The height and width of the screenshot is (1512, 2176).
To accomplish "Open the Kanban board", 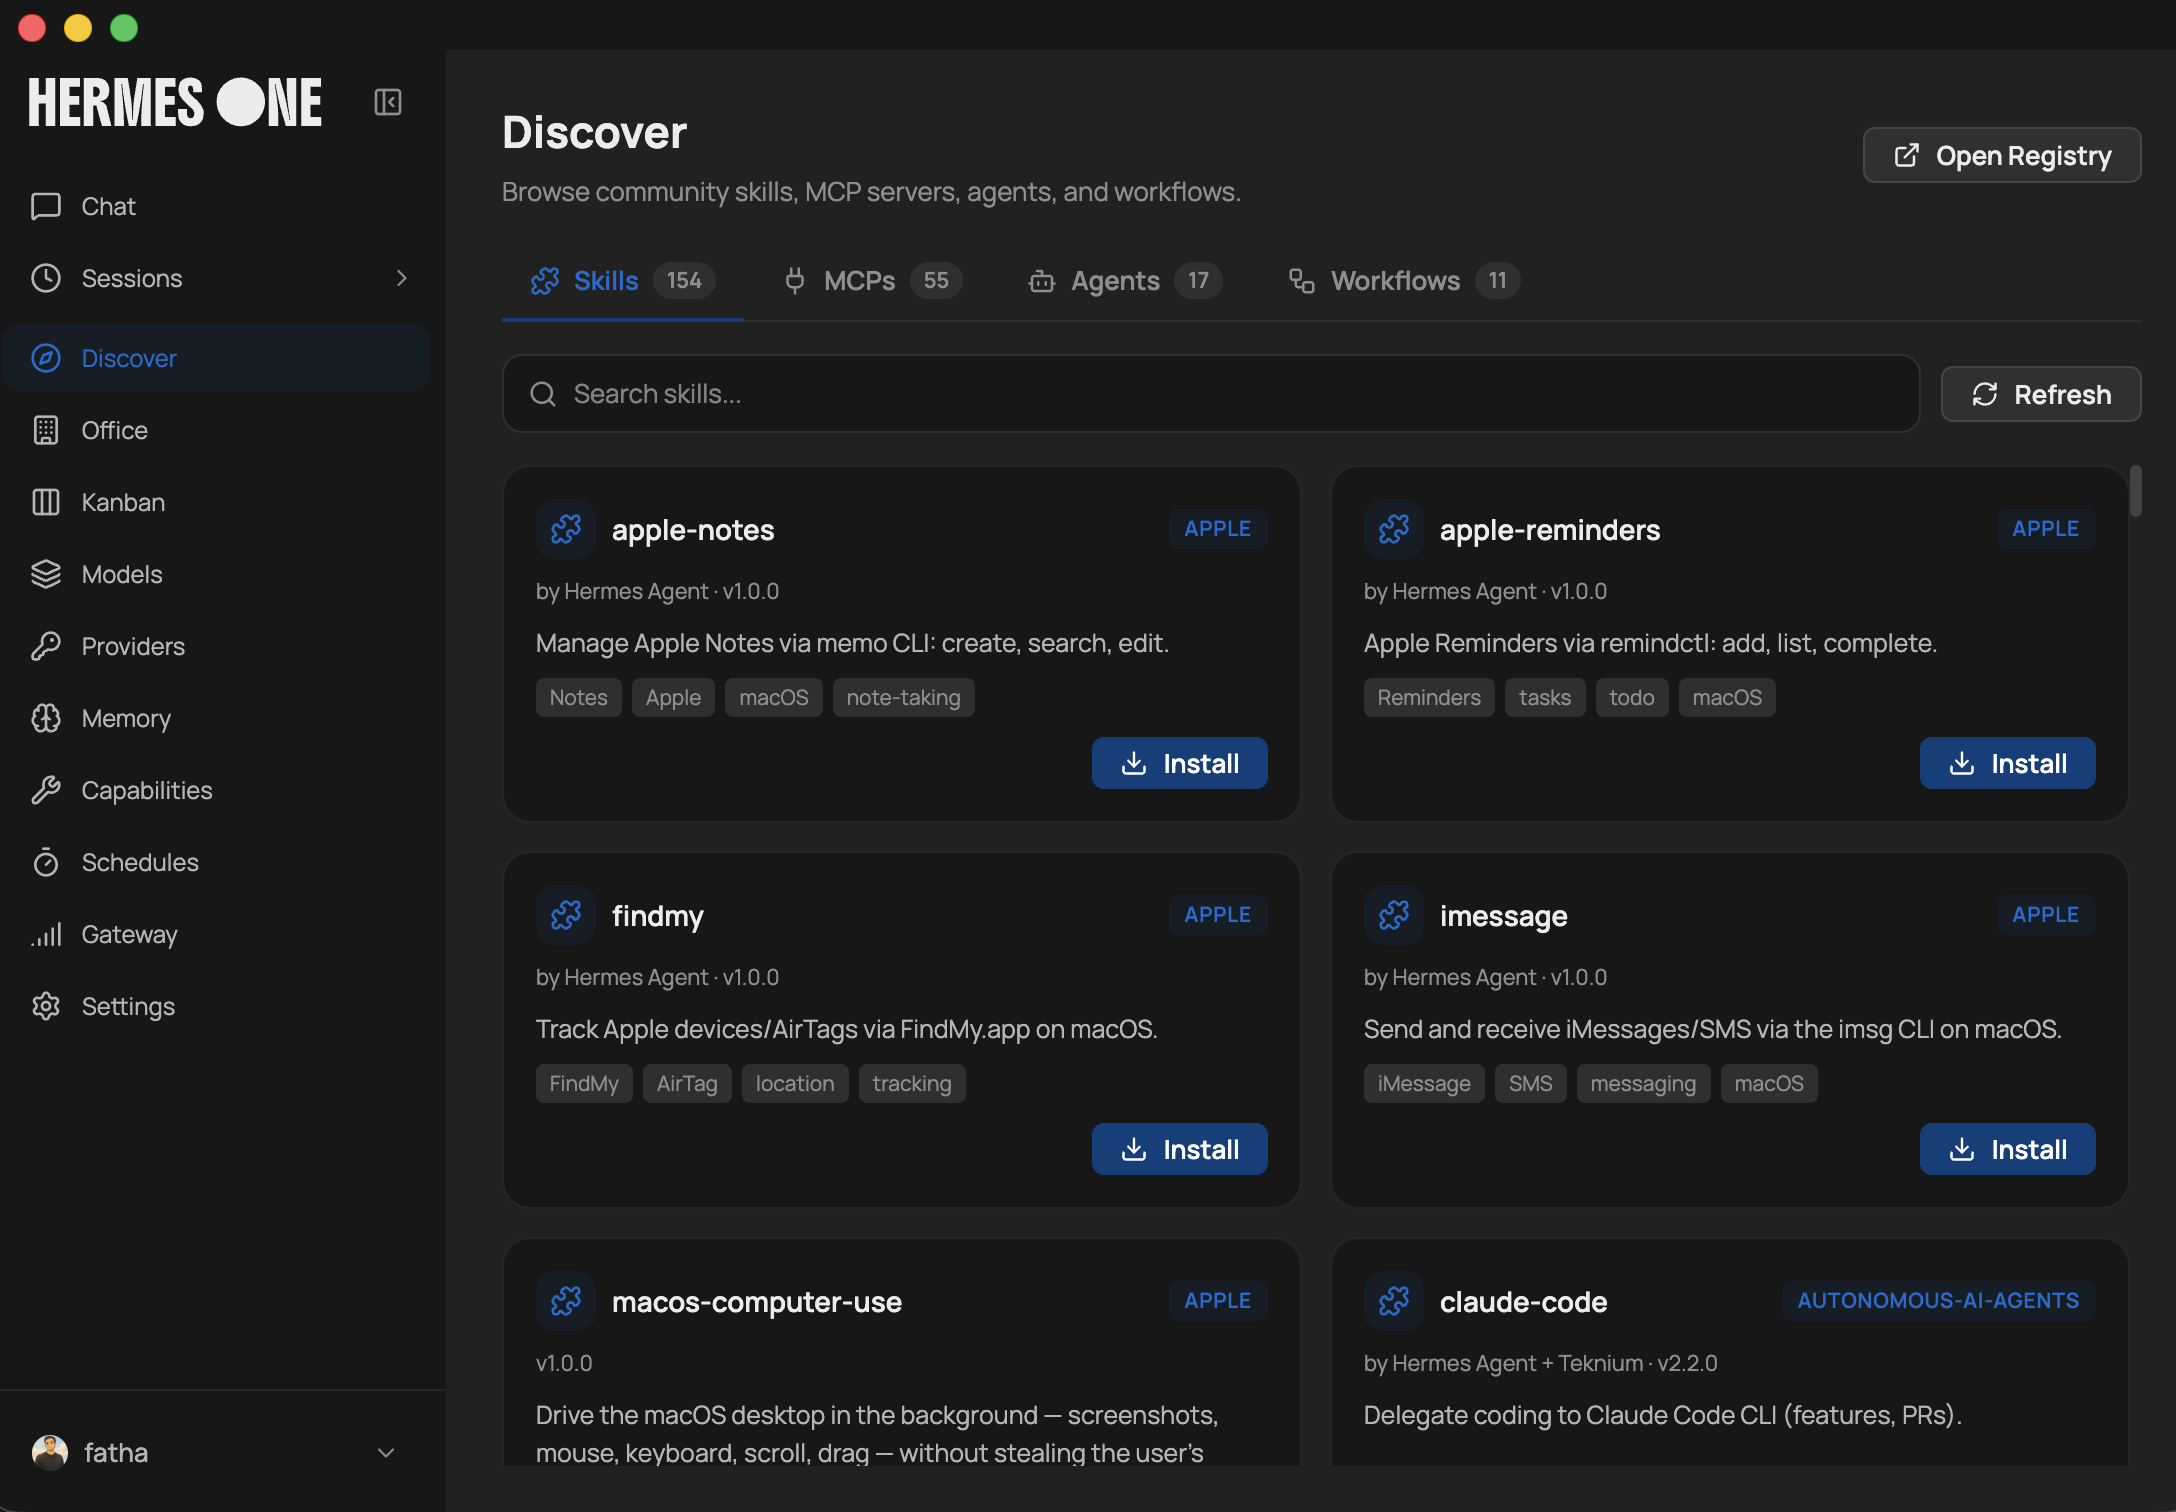I will point(216,502).
